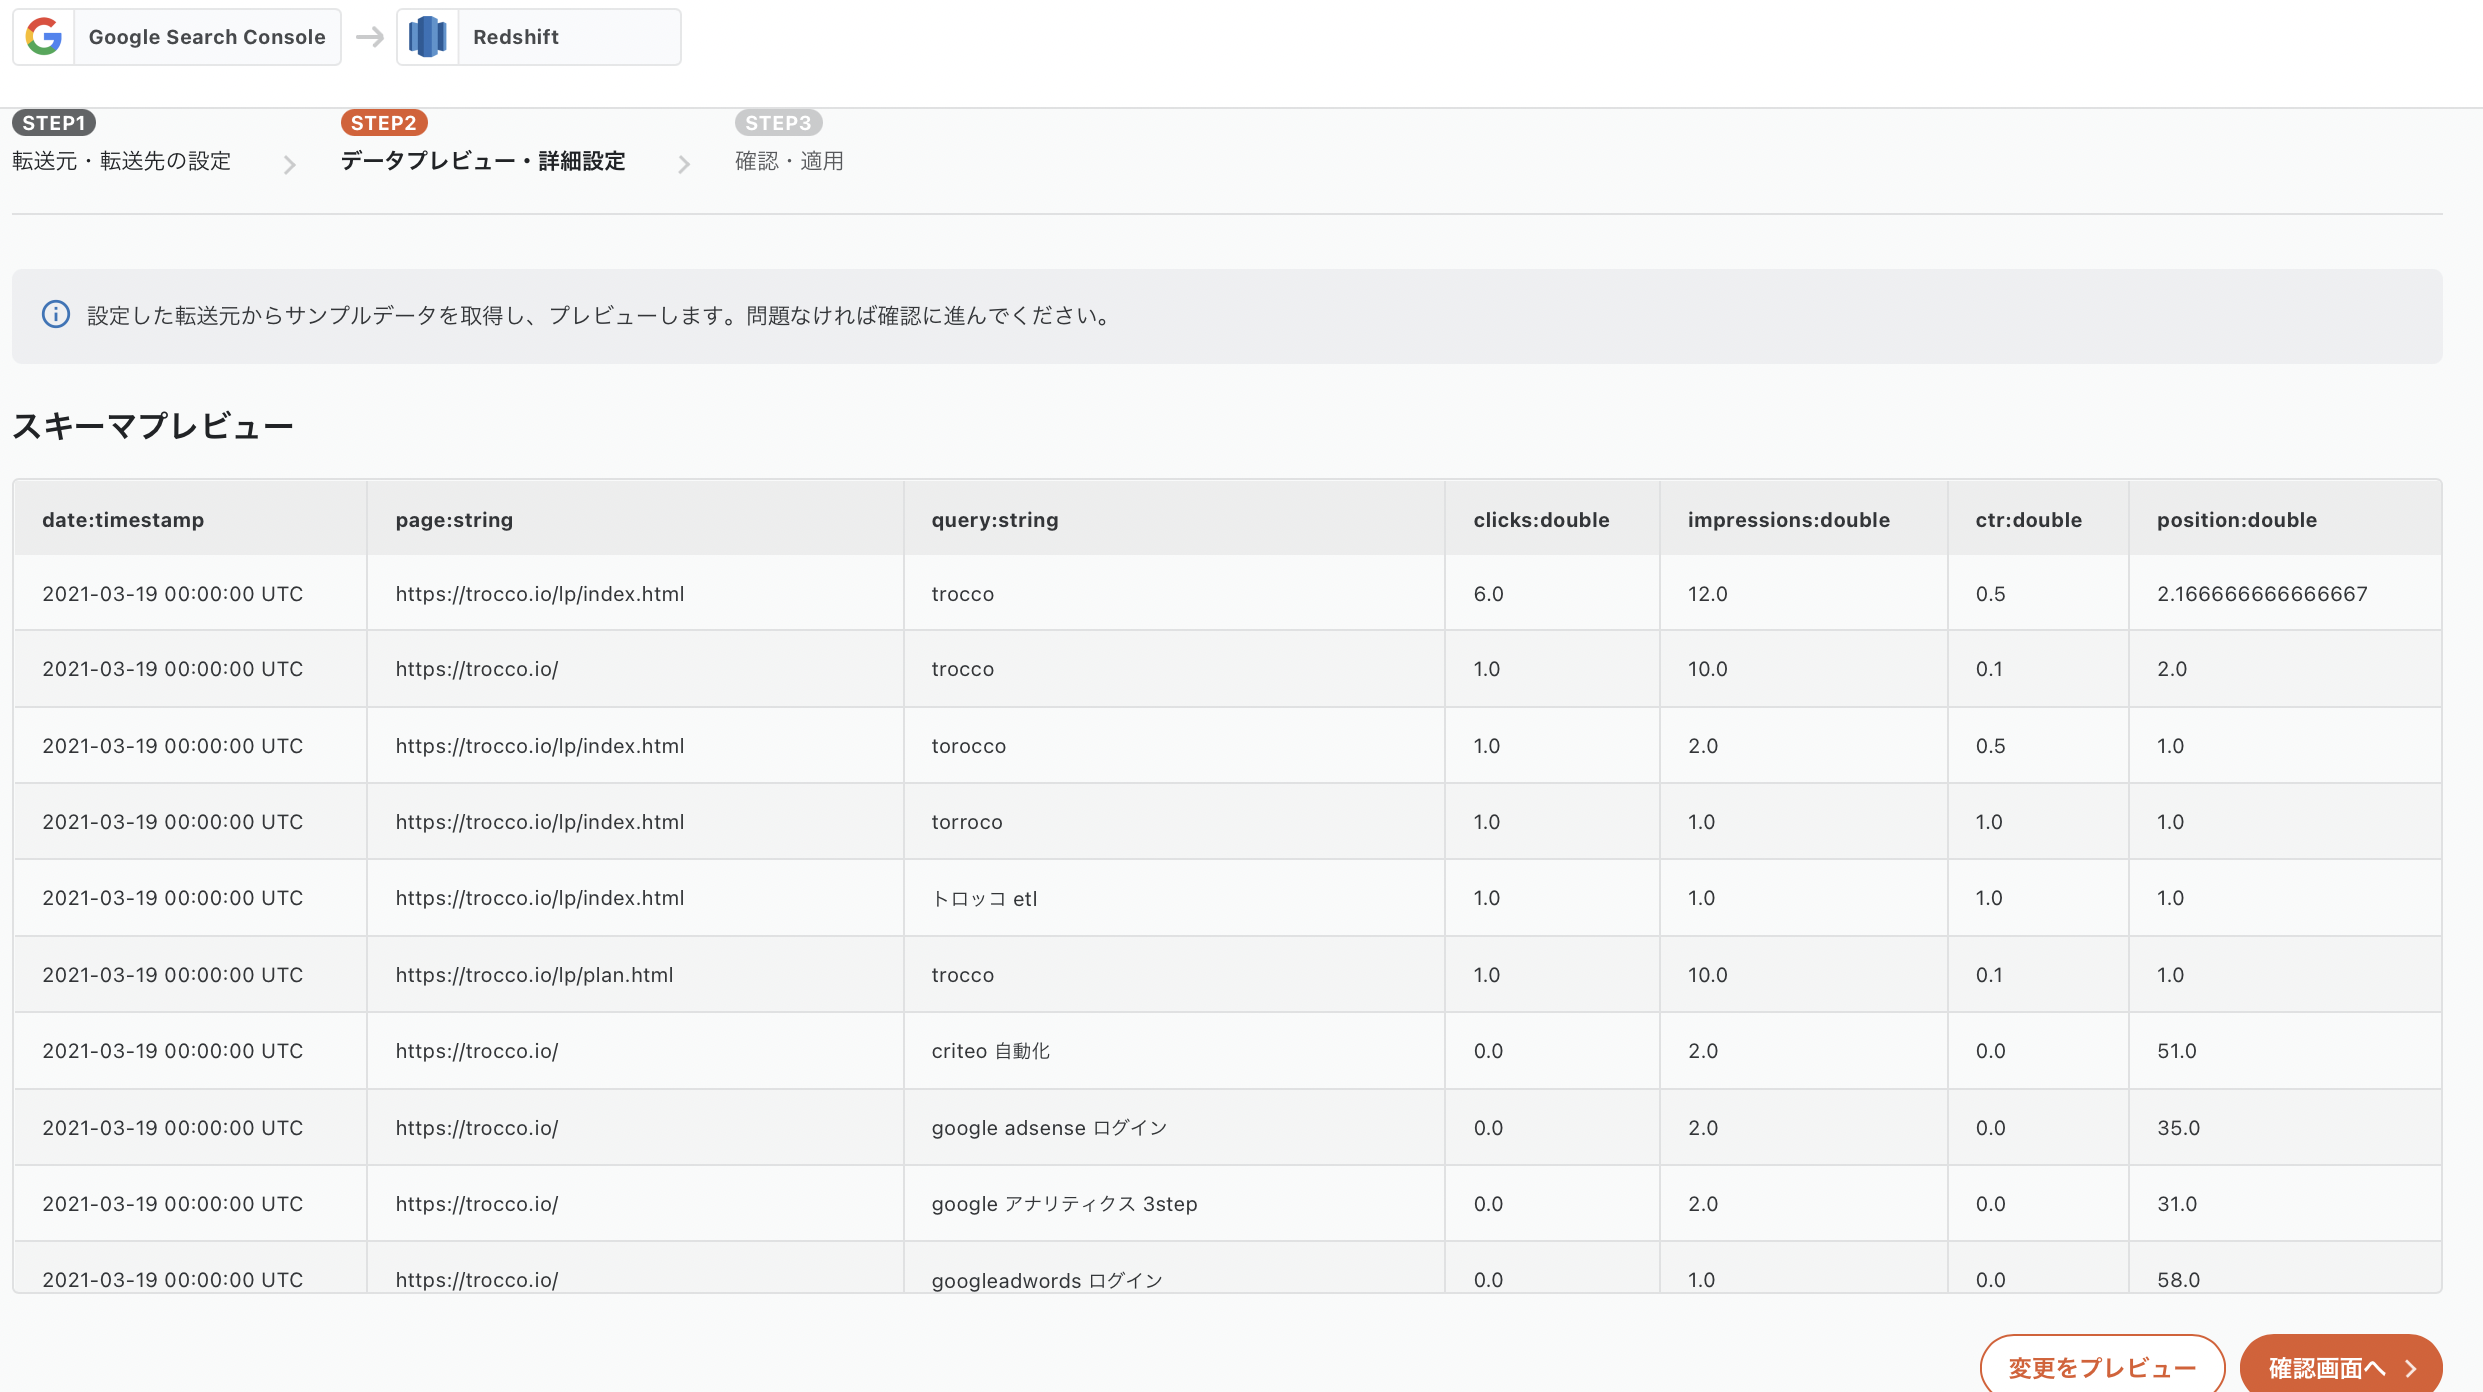Click the arrow icon between source and destination
2483x1392 pixels.
point(370,37)
